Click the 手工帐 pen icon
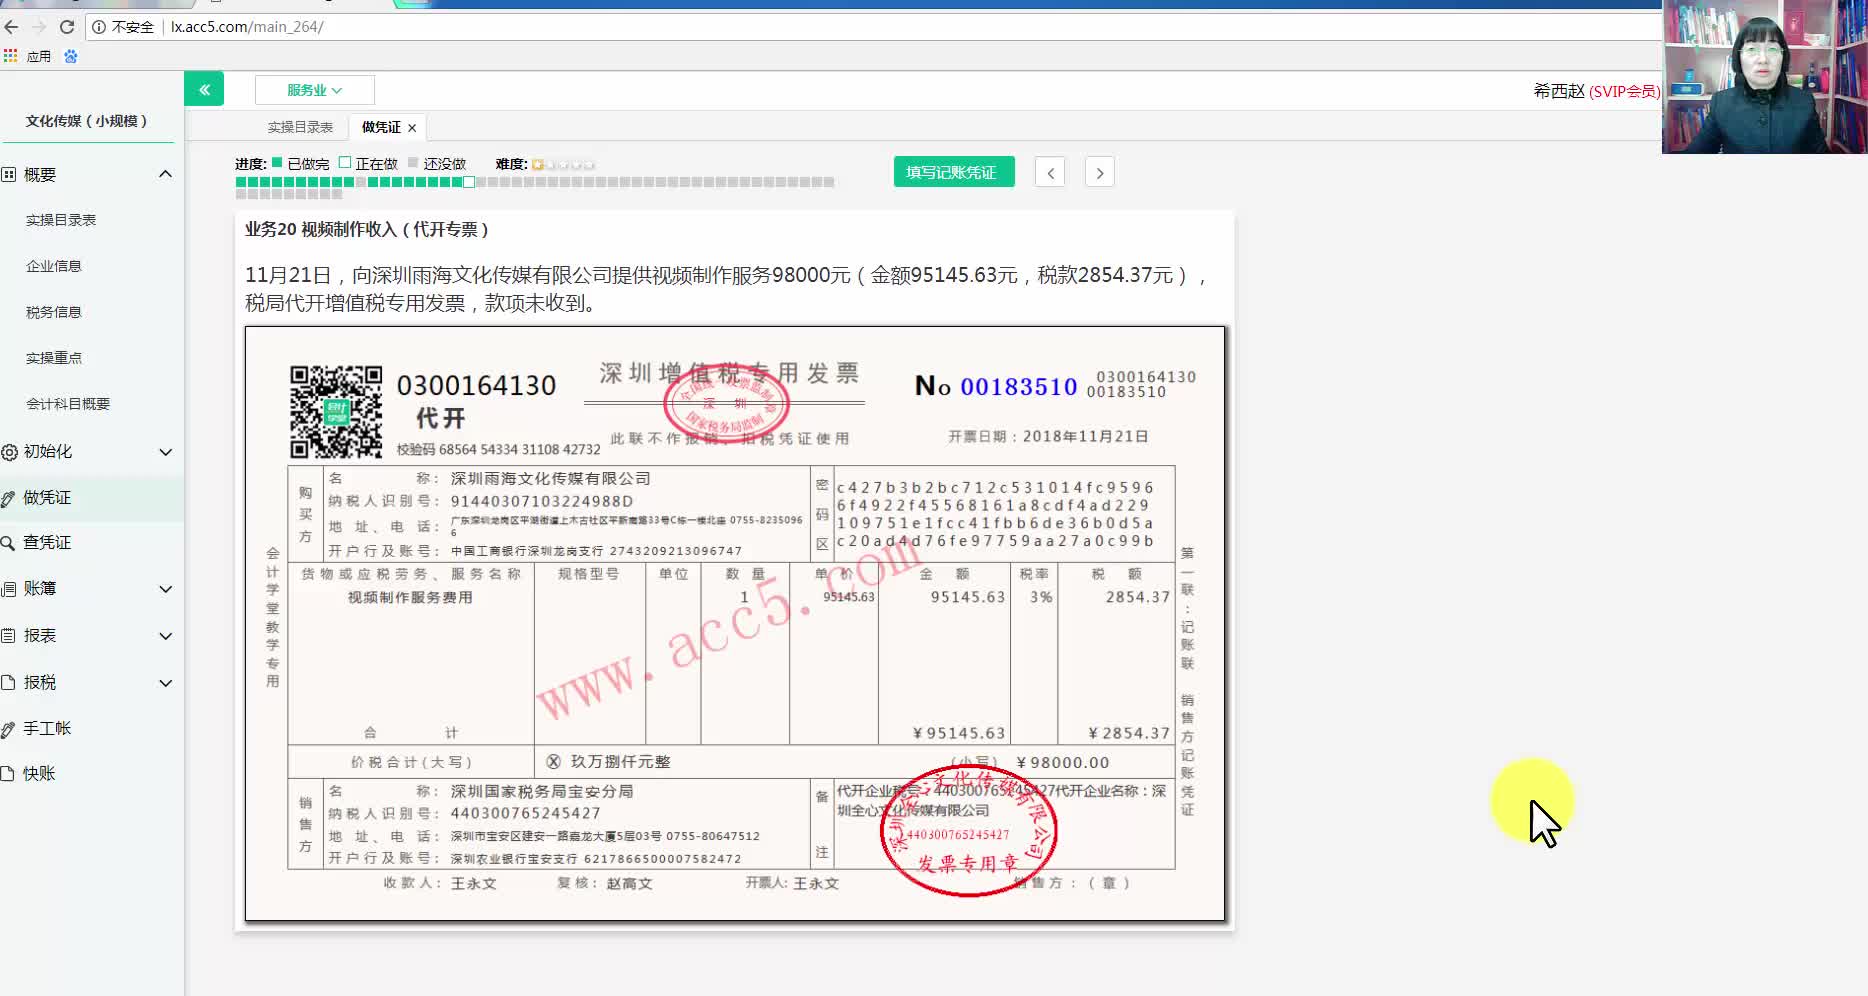 [8, 729]
